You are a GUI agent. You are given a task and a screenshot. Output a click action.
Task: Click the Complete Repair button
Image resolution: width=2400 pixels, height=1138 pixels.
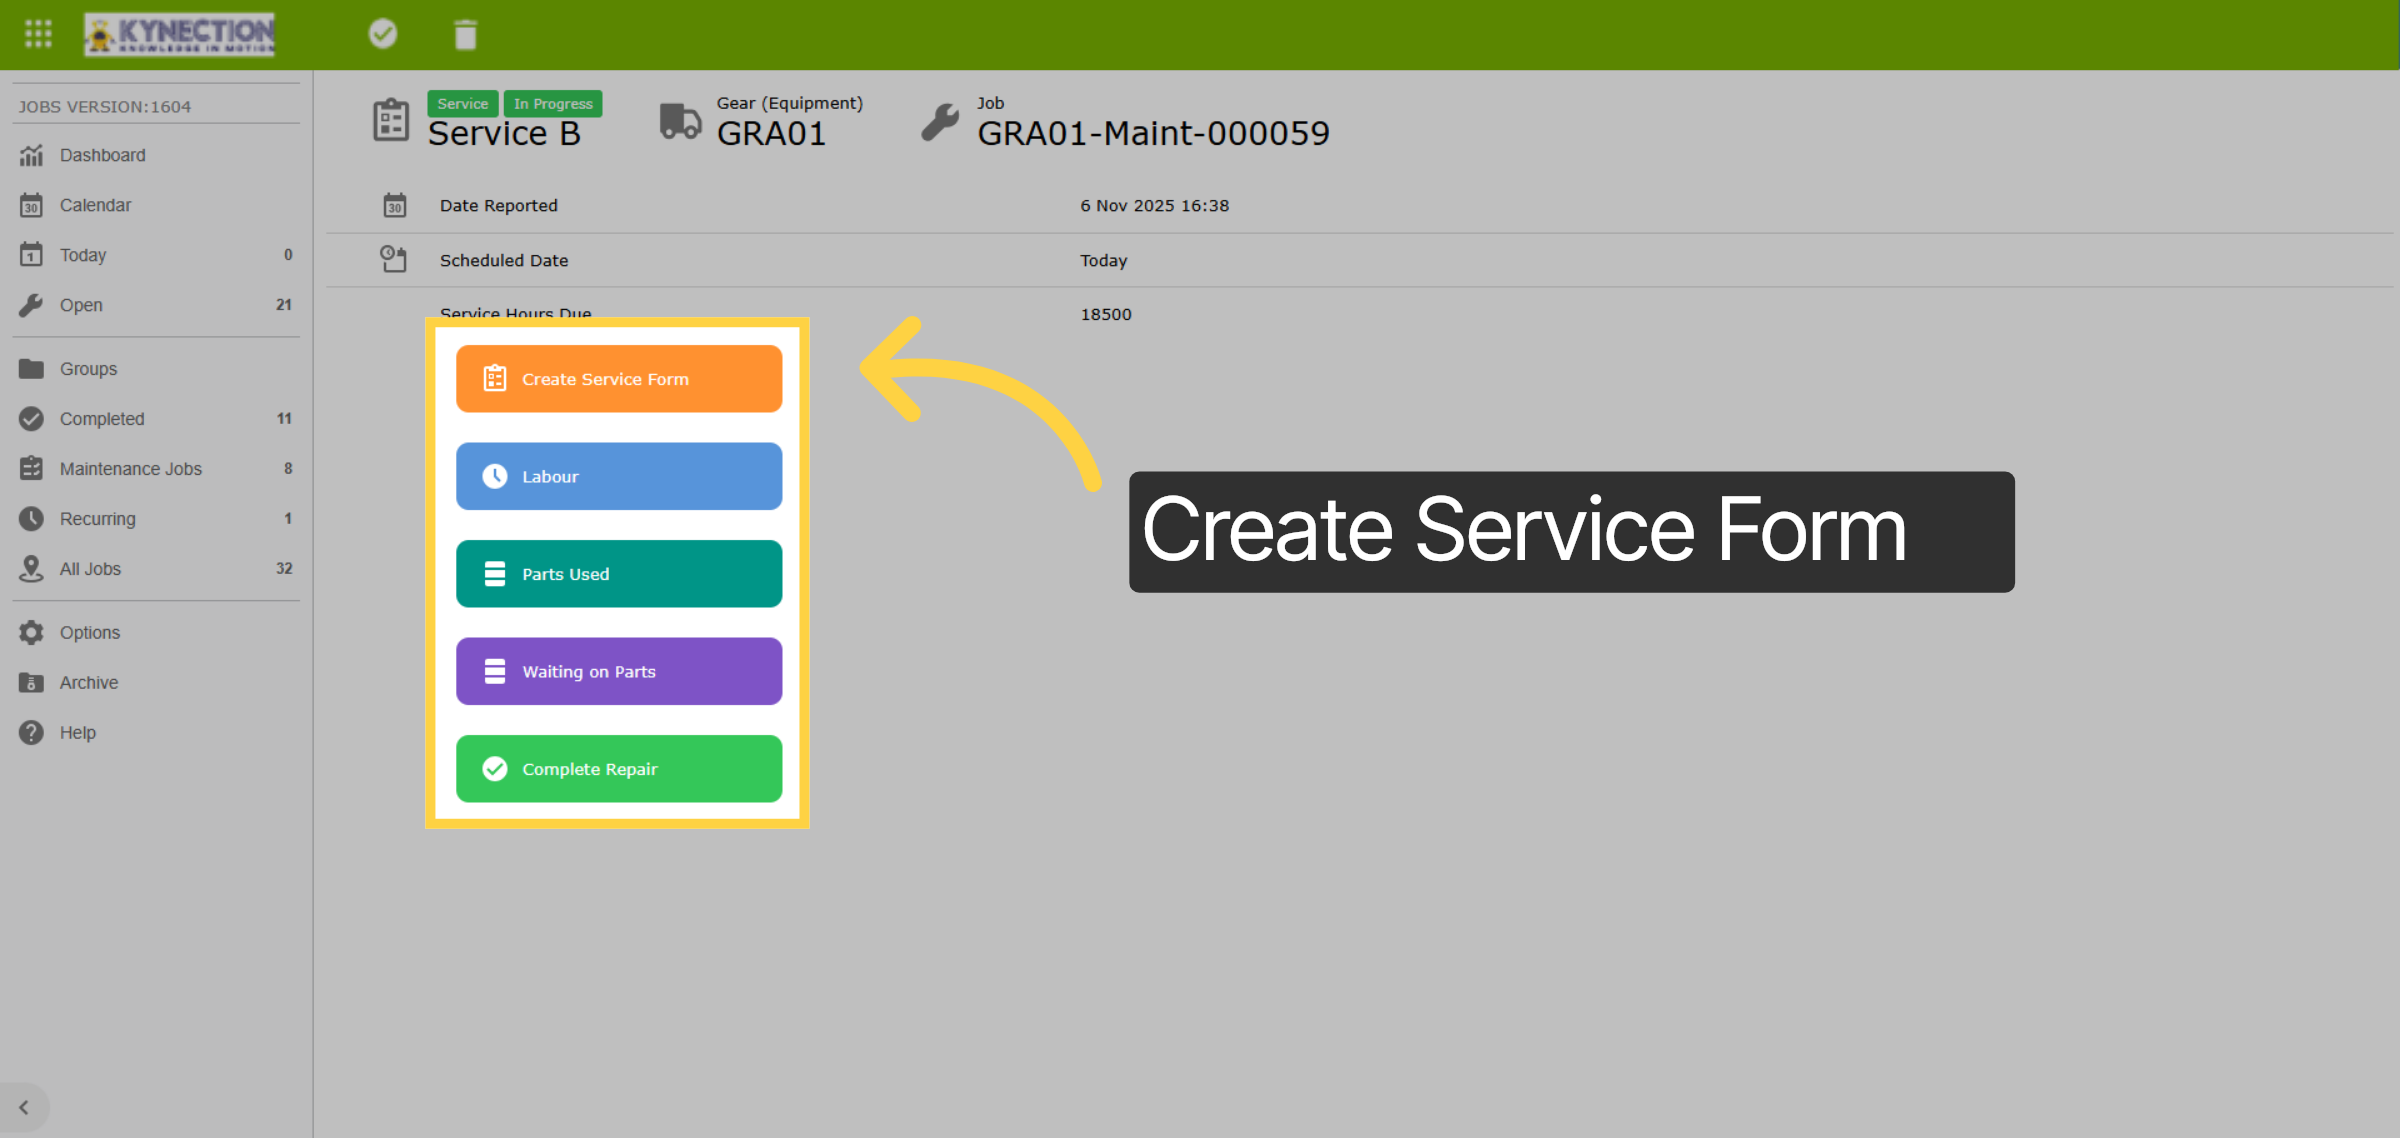coord(619,769)
